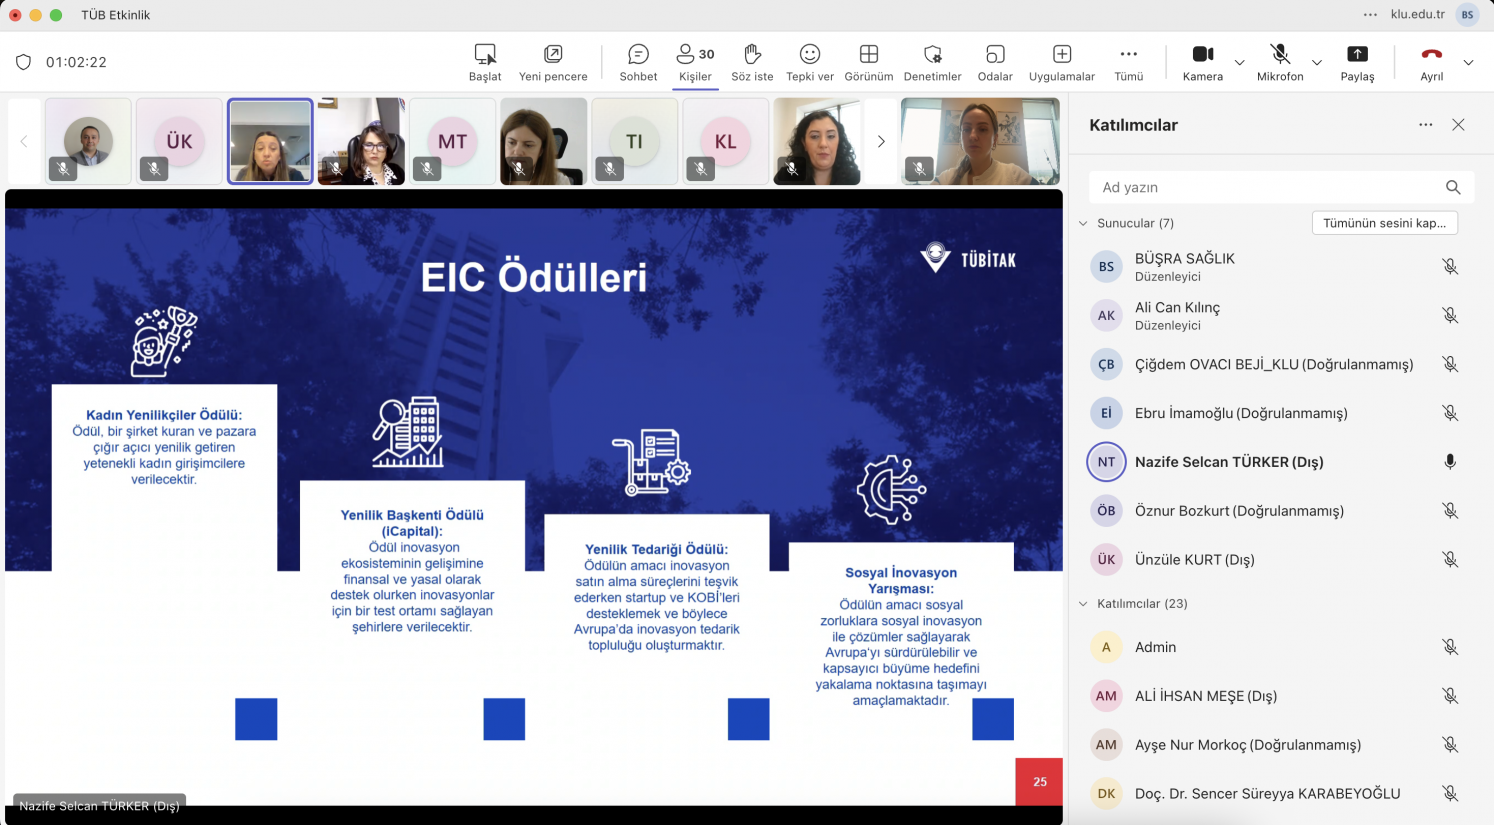Toggle the Mikrofon mute state

tap(1279, 62)
